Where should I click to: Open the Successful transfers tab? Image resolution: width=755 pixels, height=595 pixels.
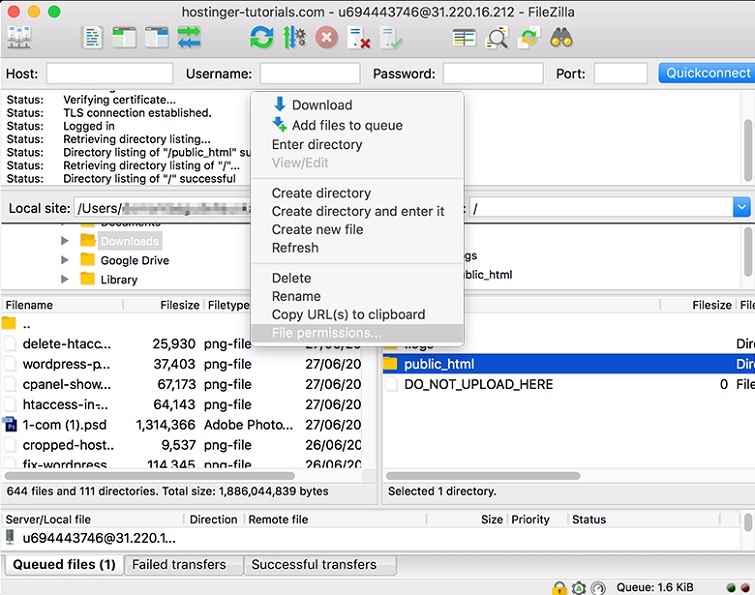[x=314, y=564]
